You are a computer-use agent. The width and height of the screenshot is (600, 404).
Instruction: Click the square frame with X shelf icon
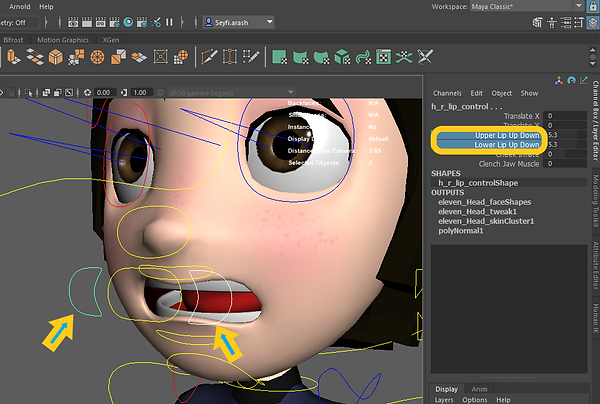click(160, 57)
